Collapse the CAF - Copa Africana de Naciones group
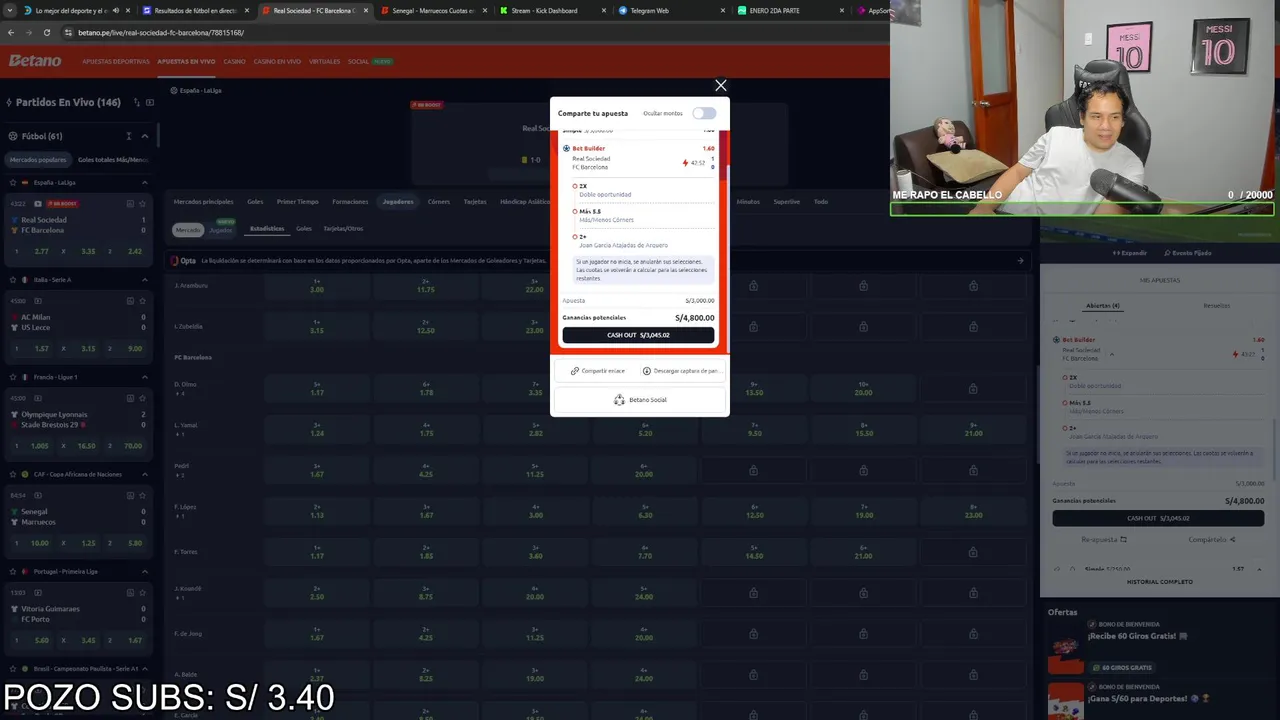The image size is (1280, 720). (144, 474)
